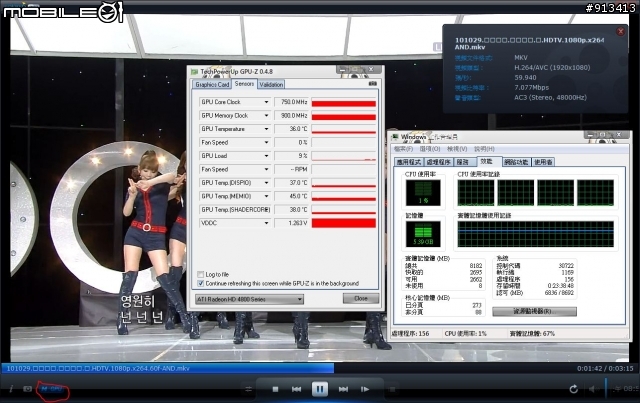Click the Task Manager title bar icon
640x403 pixels.
pyautogui.click(x=395, y=137)
